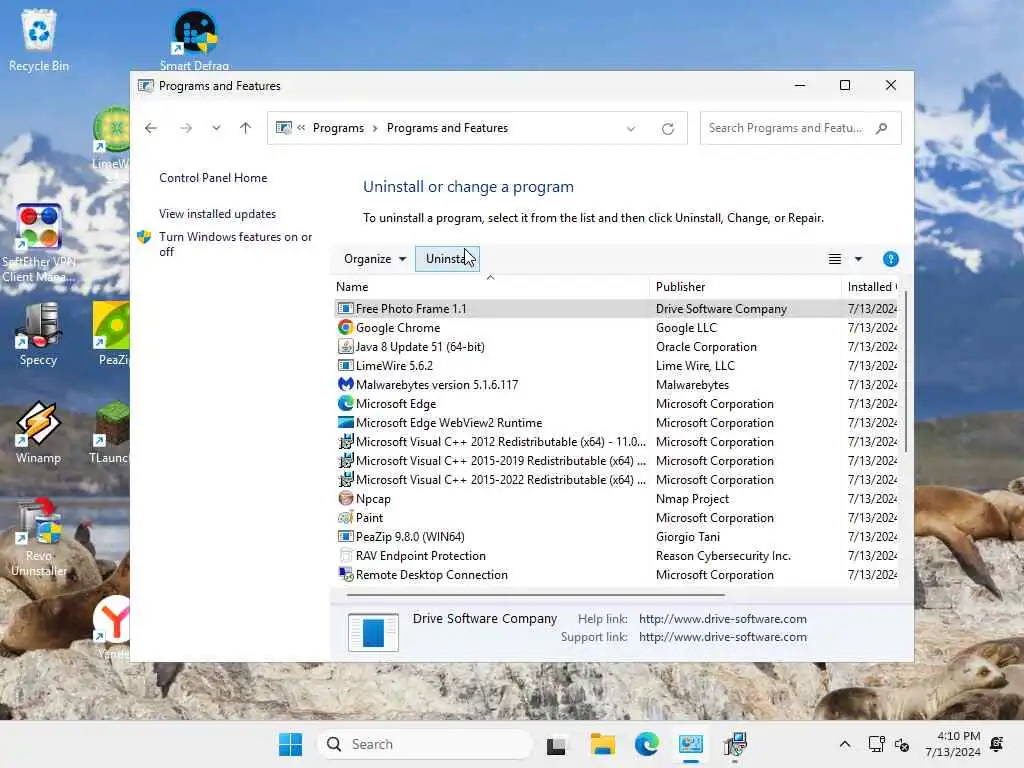Viewport: 1024px width, 768px height.
Task: Open Microsoft Edge from the taskbar
Action: coord(647,744)
